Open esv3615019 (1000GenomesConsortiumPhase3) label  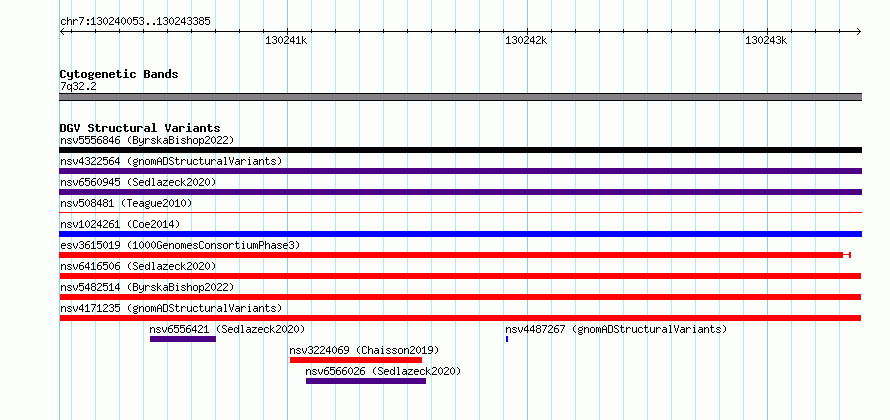[180, 245]
